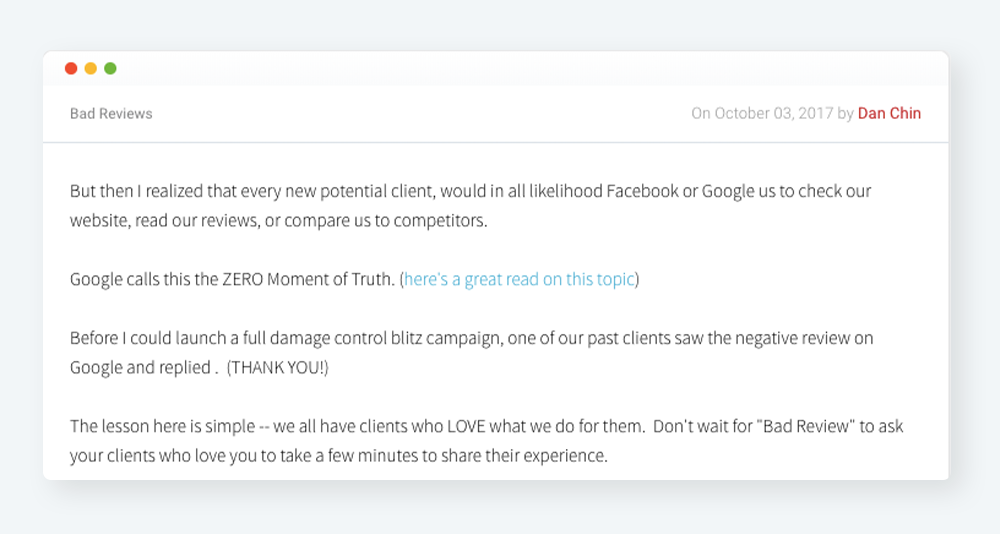
Task: Open author Dan Chin's profile link
Action: point(889,114)
